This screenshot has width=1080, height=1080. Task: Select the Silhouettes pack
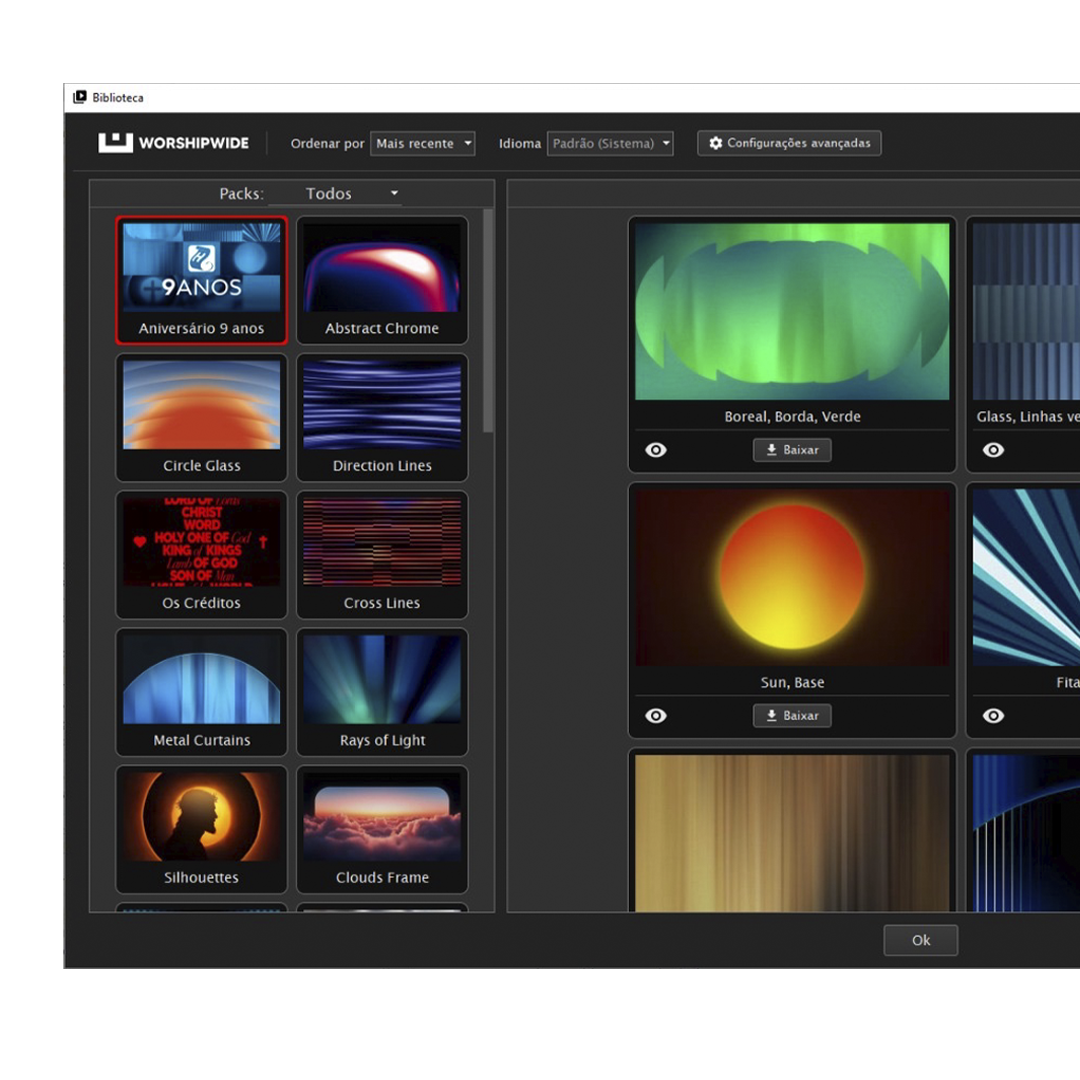(x=202, y=829)
